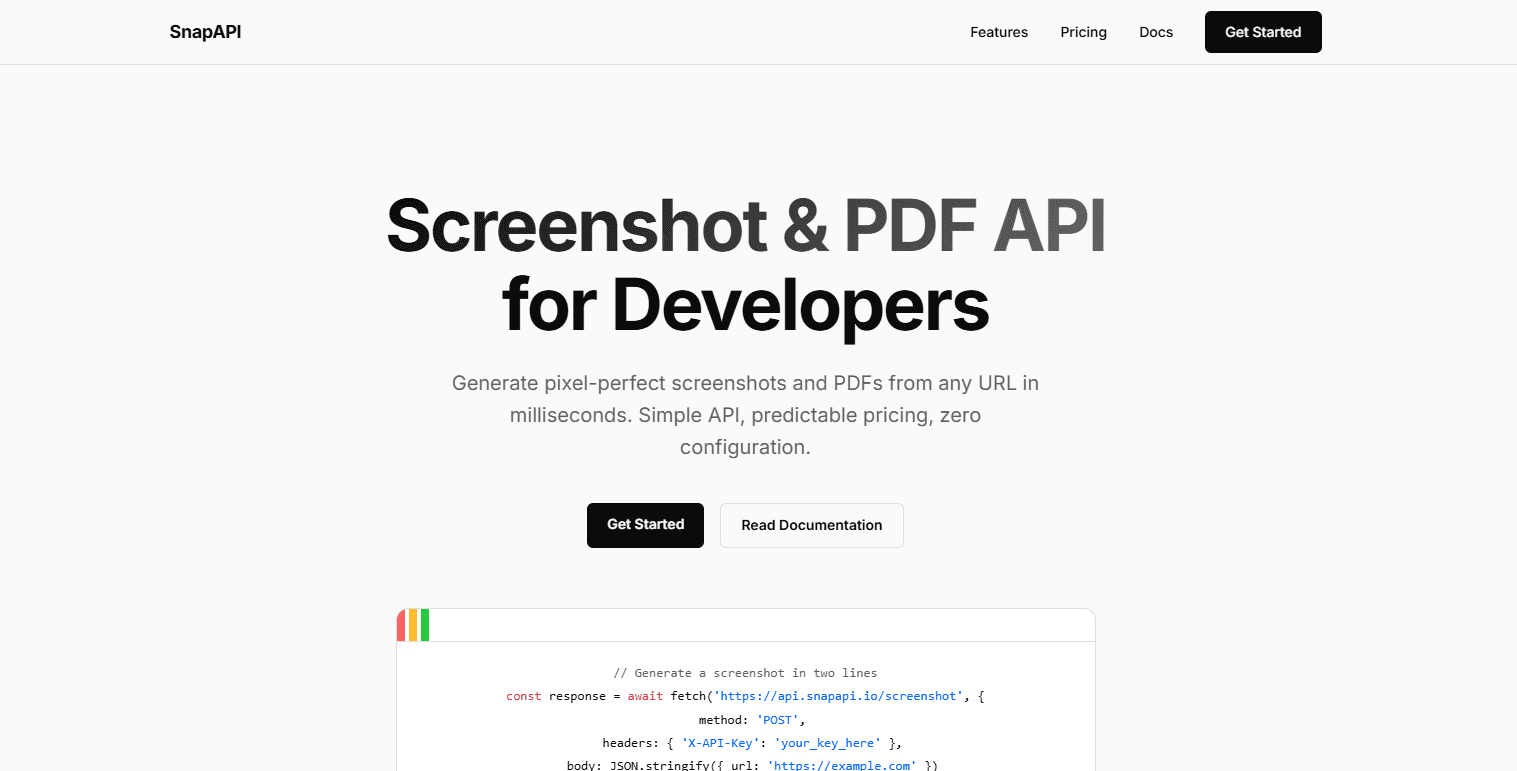The width and height of the screenshot is (1517, 771).
Task: Click the dark Get Started hero button
Action: point(645,525)
